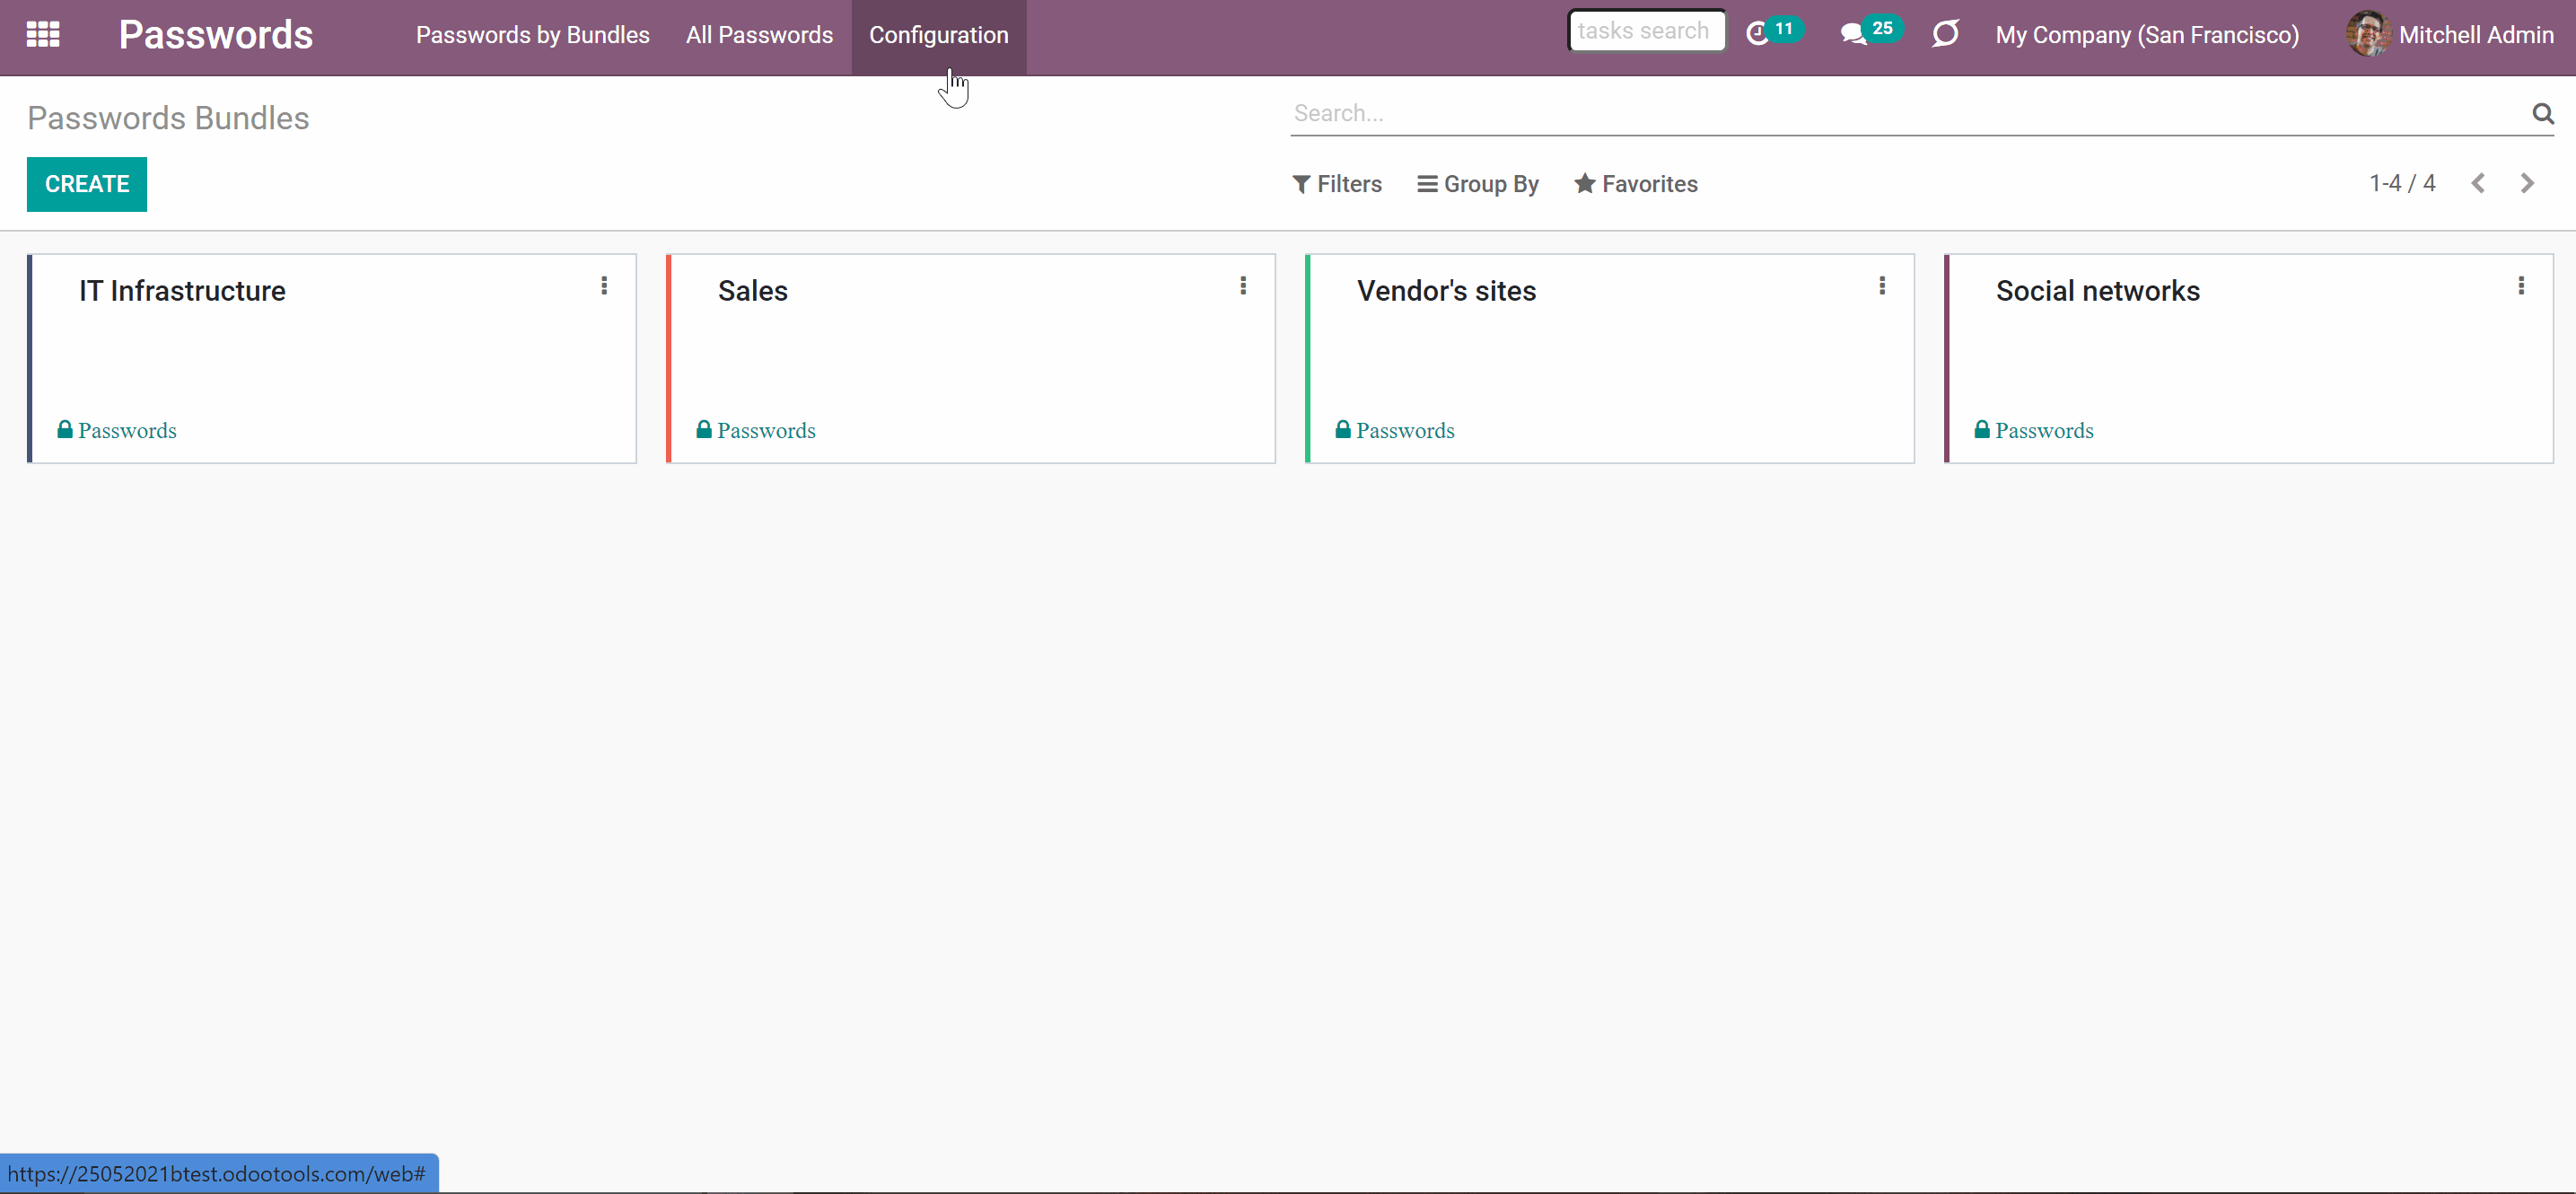Click the refresh circle icon in header
This screenshot has height=1194, width=2576.
coord(1945,35)
